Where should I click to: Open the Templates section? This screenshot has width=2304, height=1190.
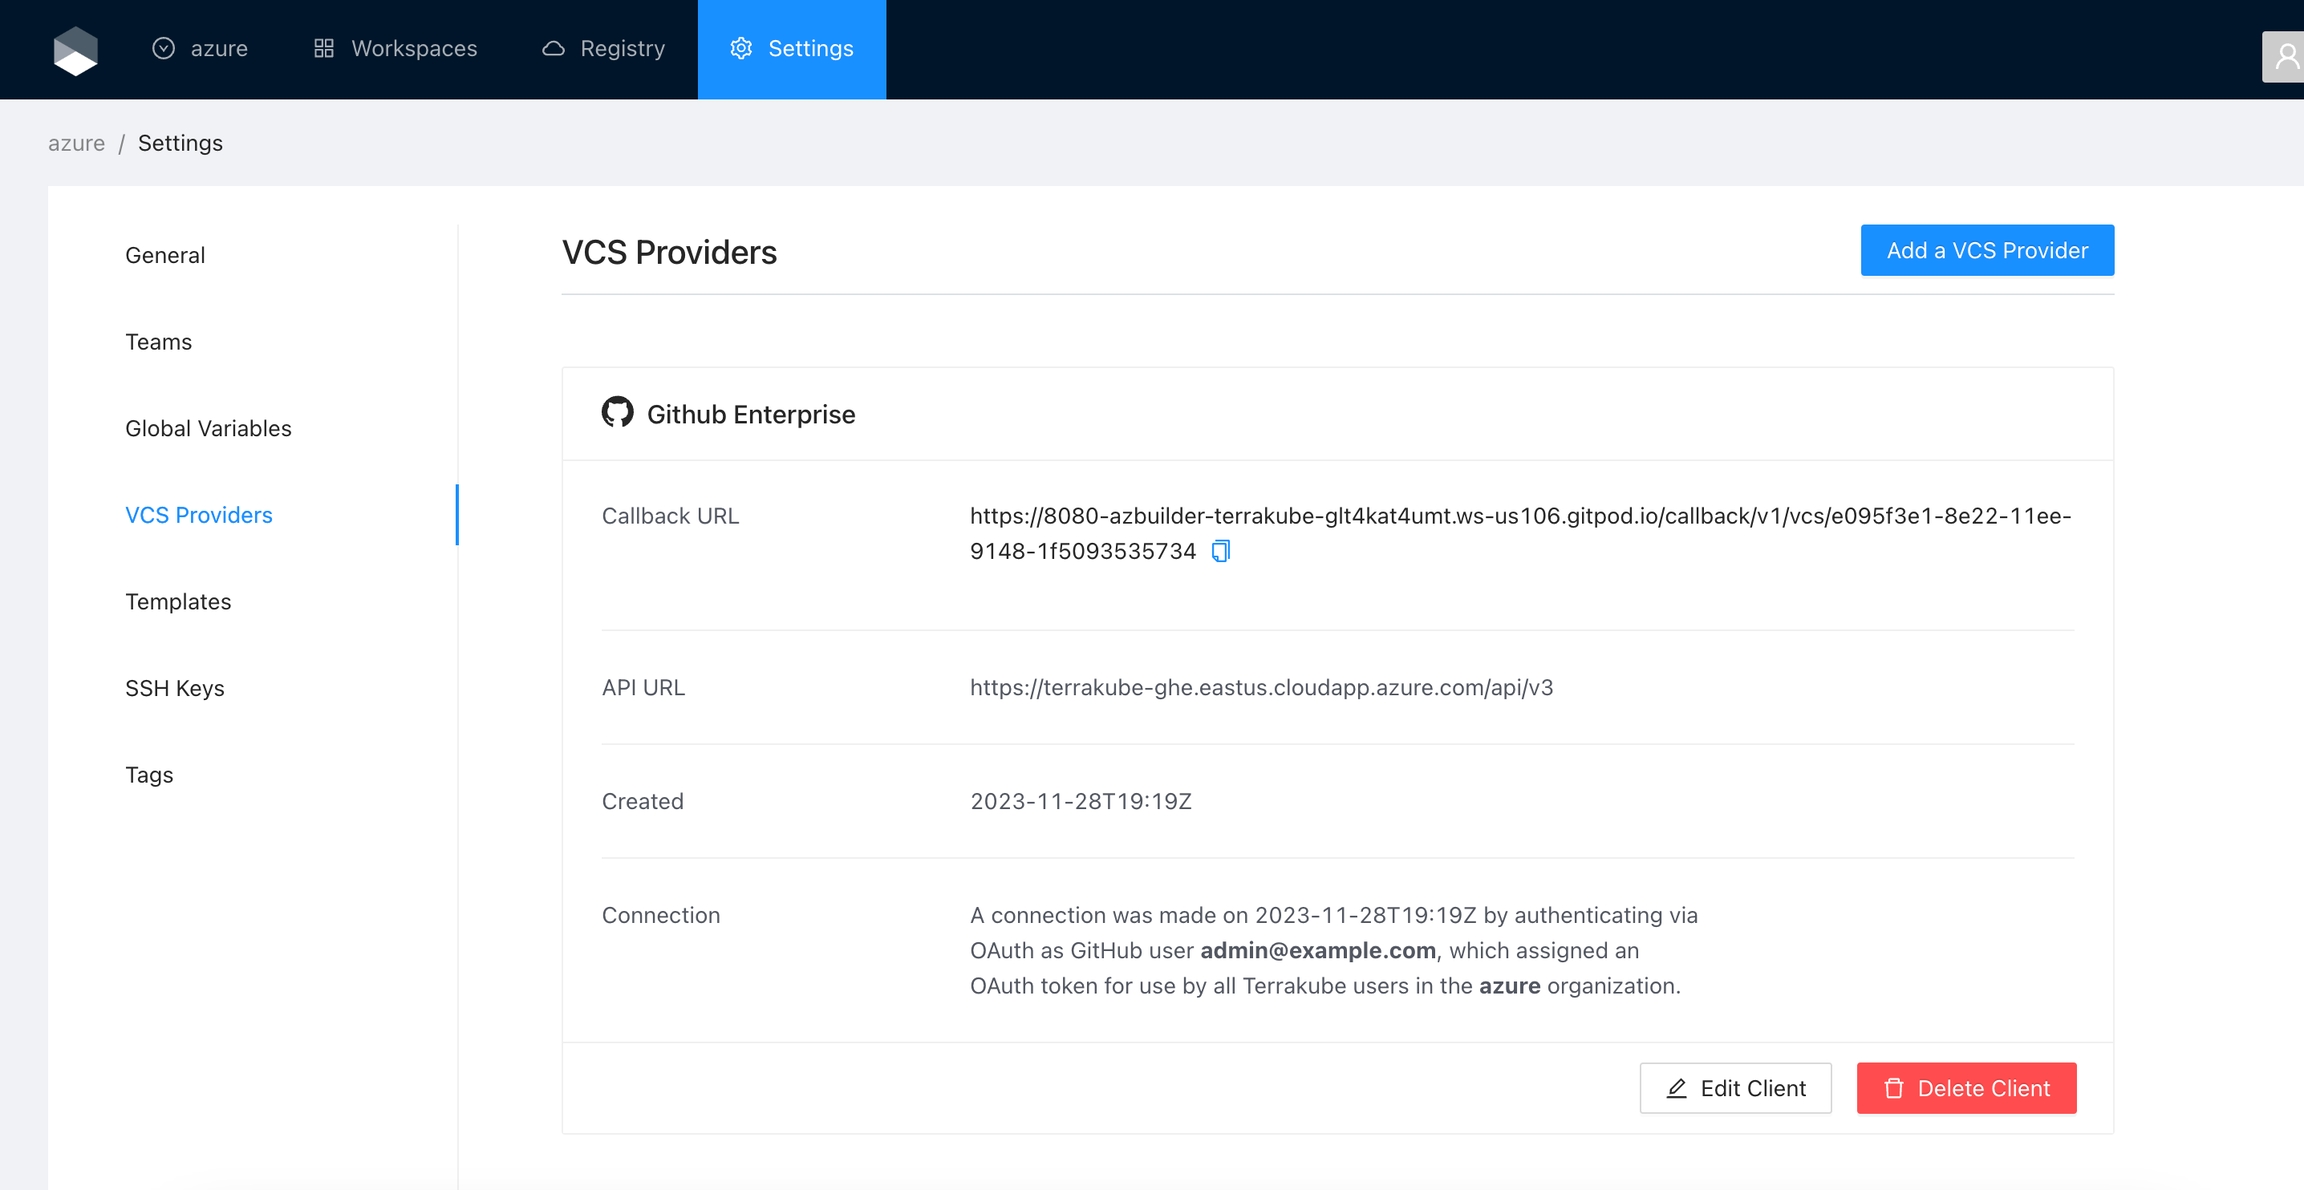coord(178,601)
